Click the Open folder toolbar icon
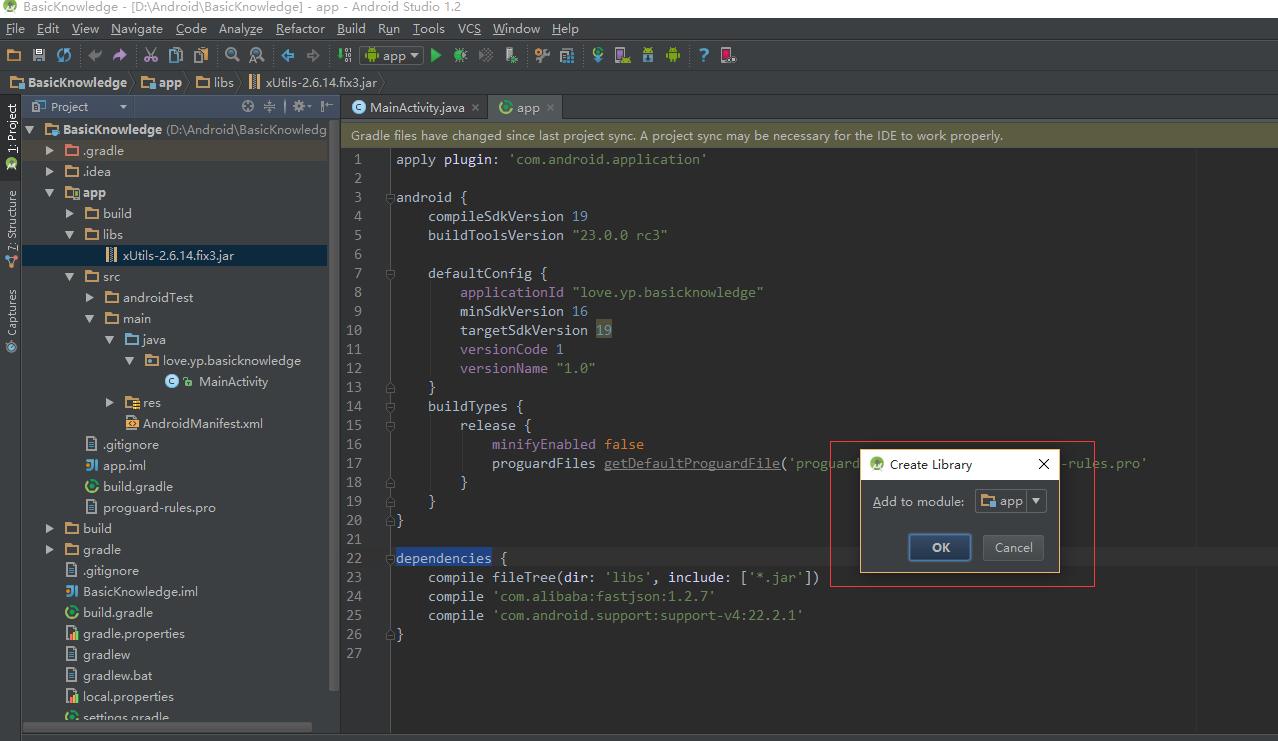The image size is (1278, 741). point(14,55)
